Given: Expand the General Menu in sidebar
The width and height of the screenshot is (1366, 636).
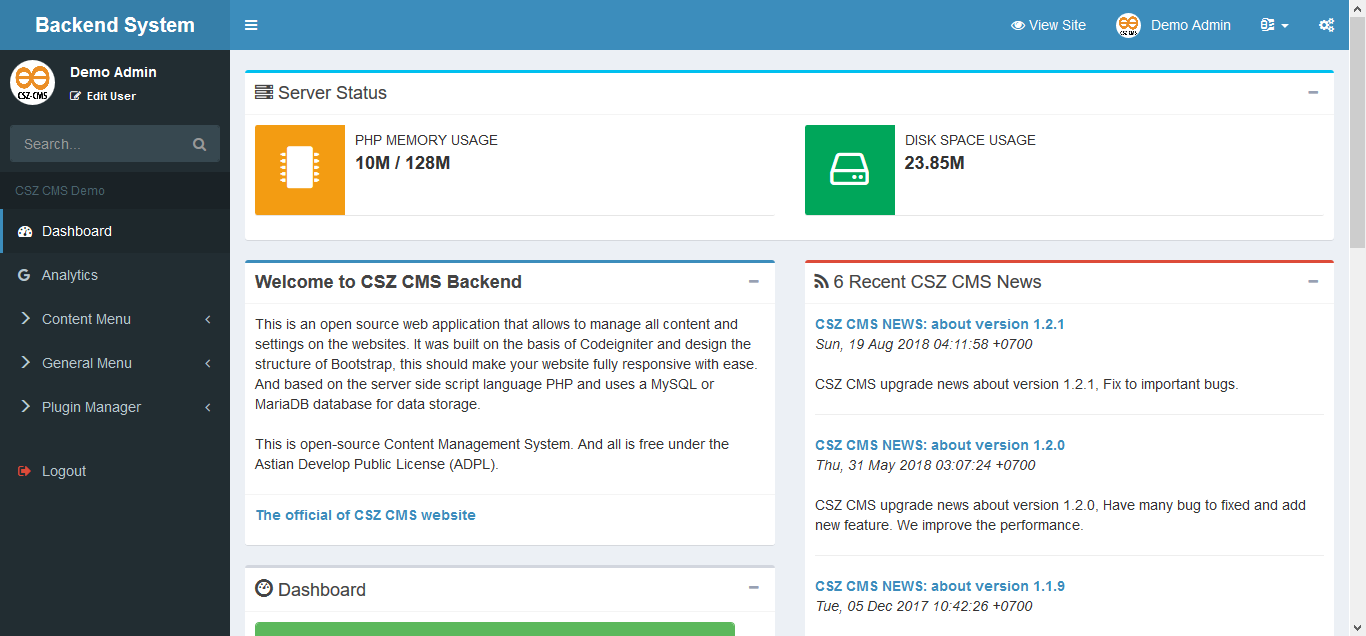Looking at the screenshot, I should [115, 363].
